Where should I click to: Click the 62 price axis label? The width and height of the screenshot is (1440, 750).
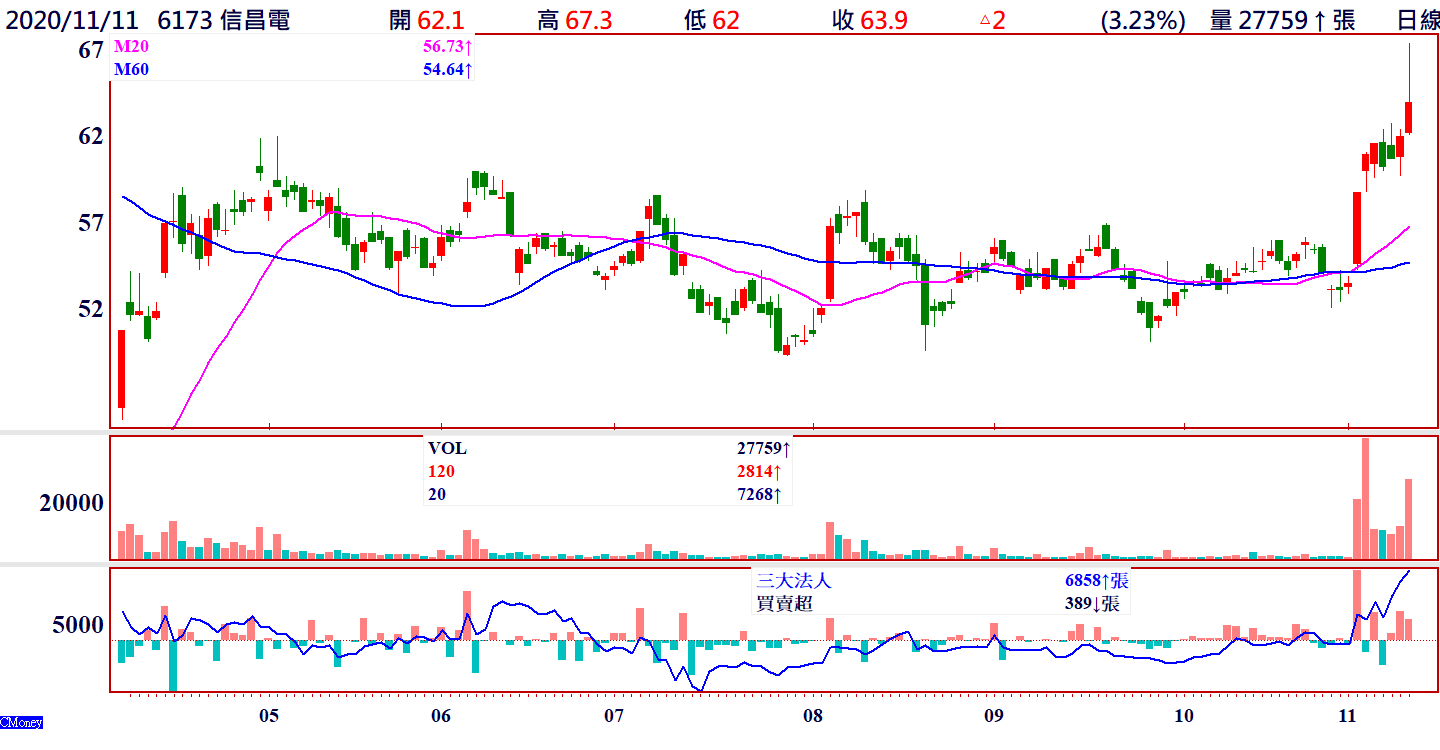click(91, 136)
